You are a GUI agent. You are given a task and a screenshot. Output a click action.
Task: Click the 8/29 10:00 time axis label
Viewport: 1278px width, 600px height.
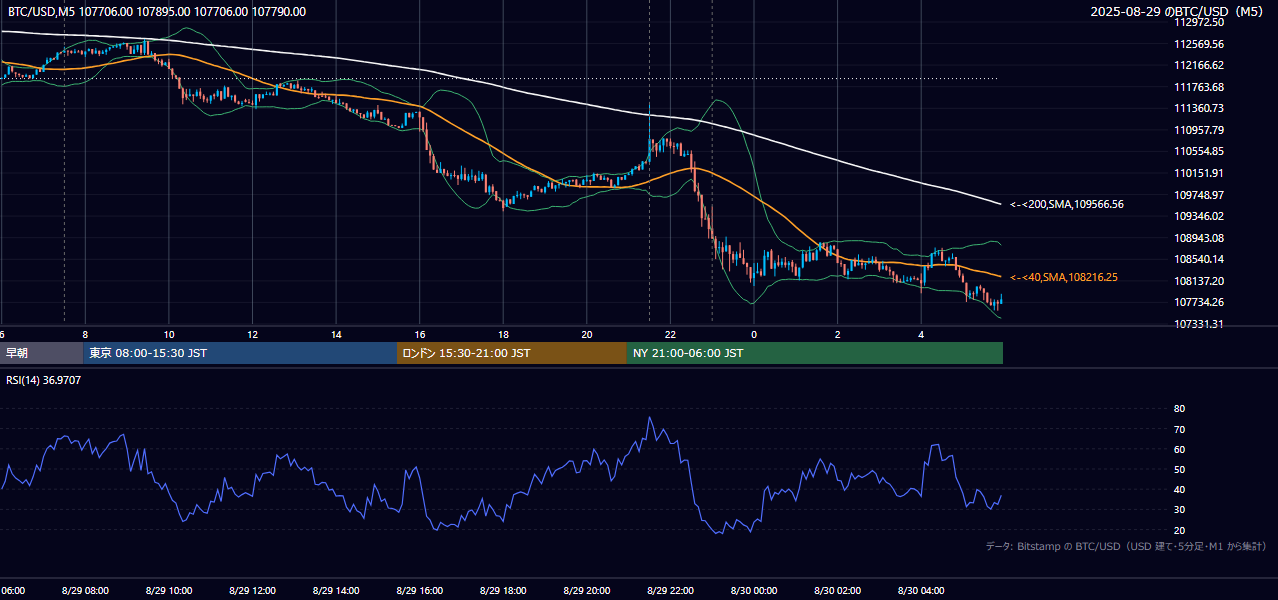168,591
